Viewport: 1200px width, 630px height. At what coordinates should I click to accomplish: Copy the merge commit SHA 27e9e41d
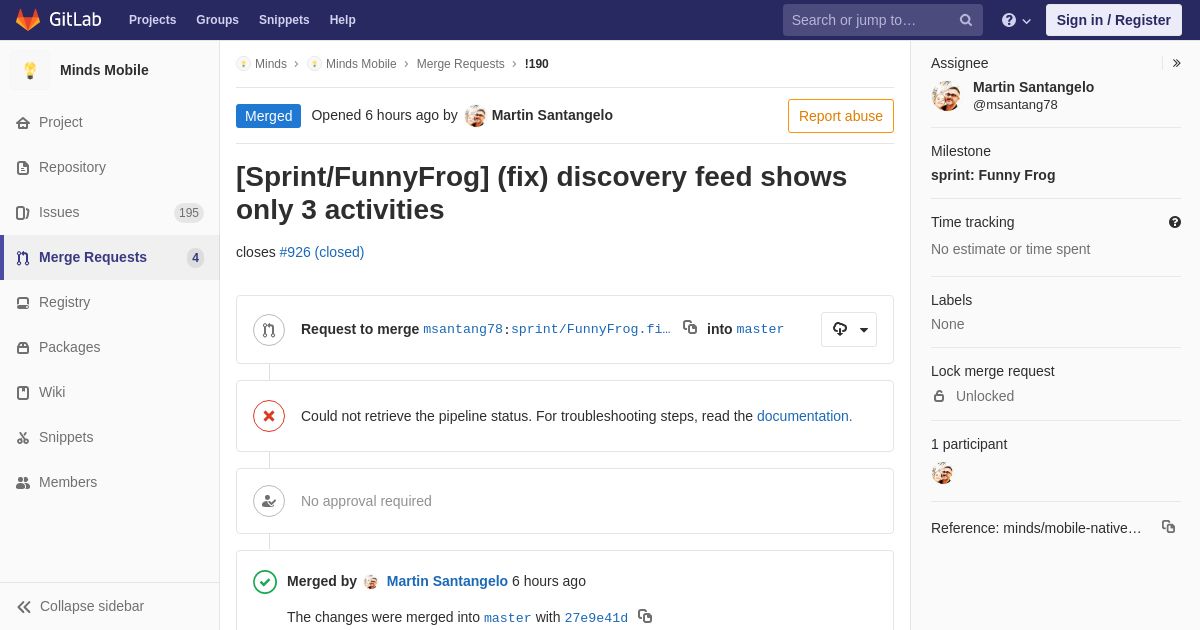coord(645,616)
